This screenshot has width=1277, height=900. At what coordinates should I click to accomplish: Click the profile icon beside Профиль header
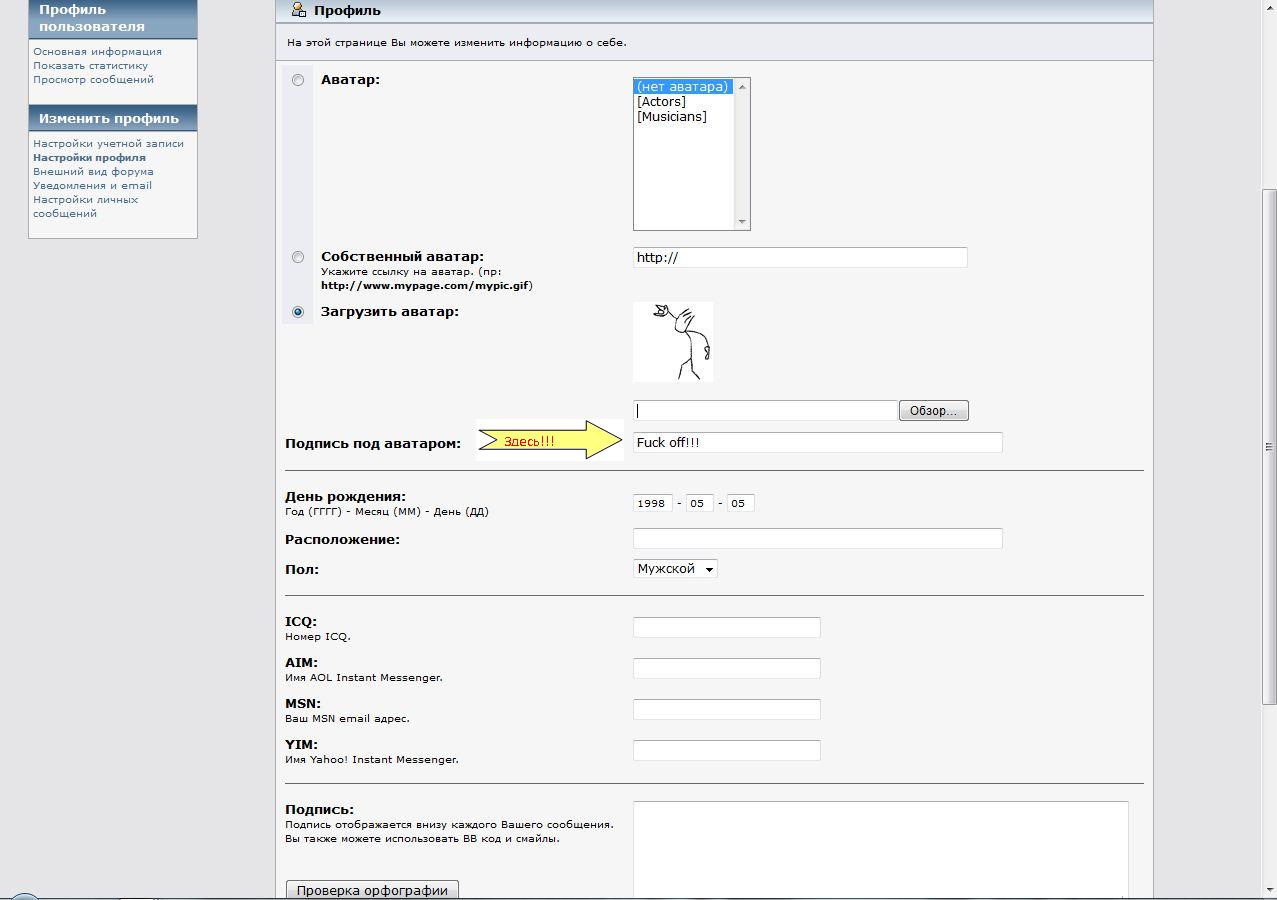pos(298,10)
